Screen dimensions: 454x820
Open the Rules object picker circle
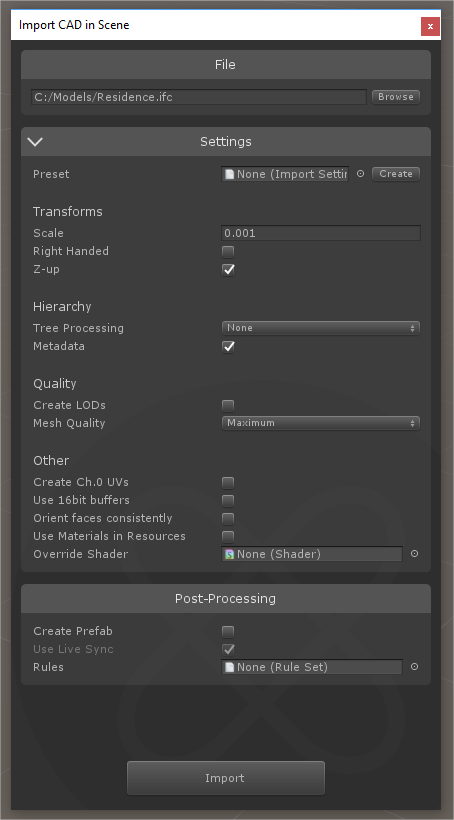414,666
